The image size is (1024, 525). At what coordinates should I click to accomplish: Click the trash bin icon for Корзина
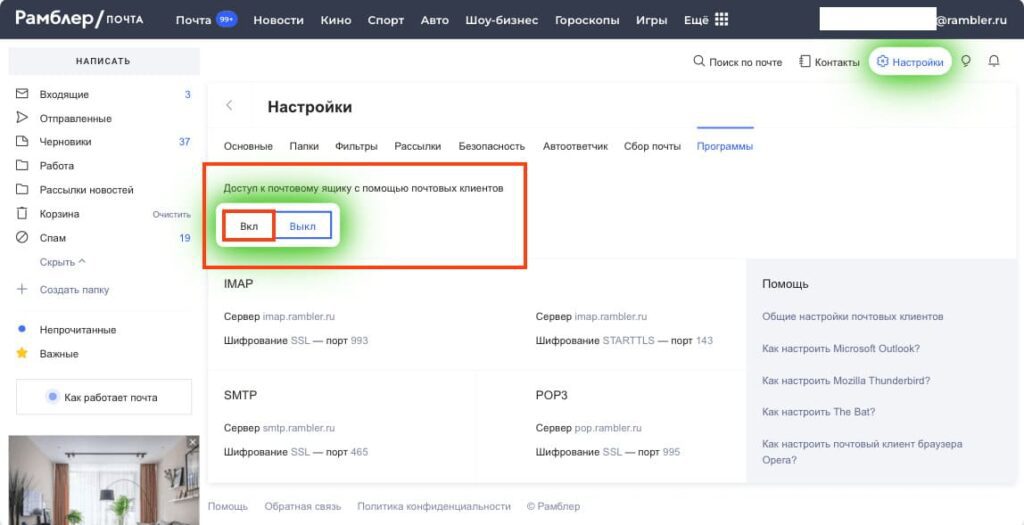[x=22, y=214]
